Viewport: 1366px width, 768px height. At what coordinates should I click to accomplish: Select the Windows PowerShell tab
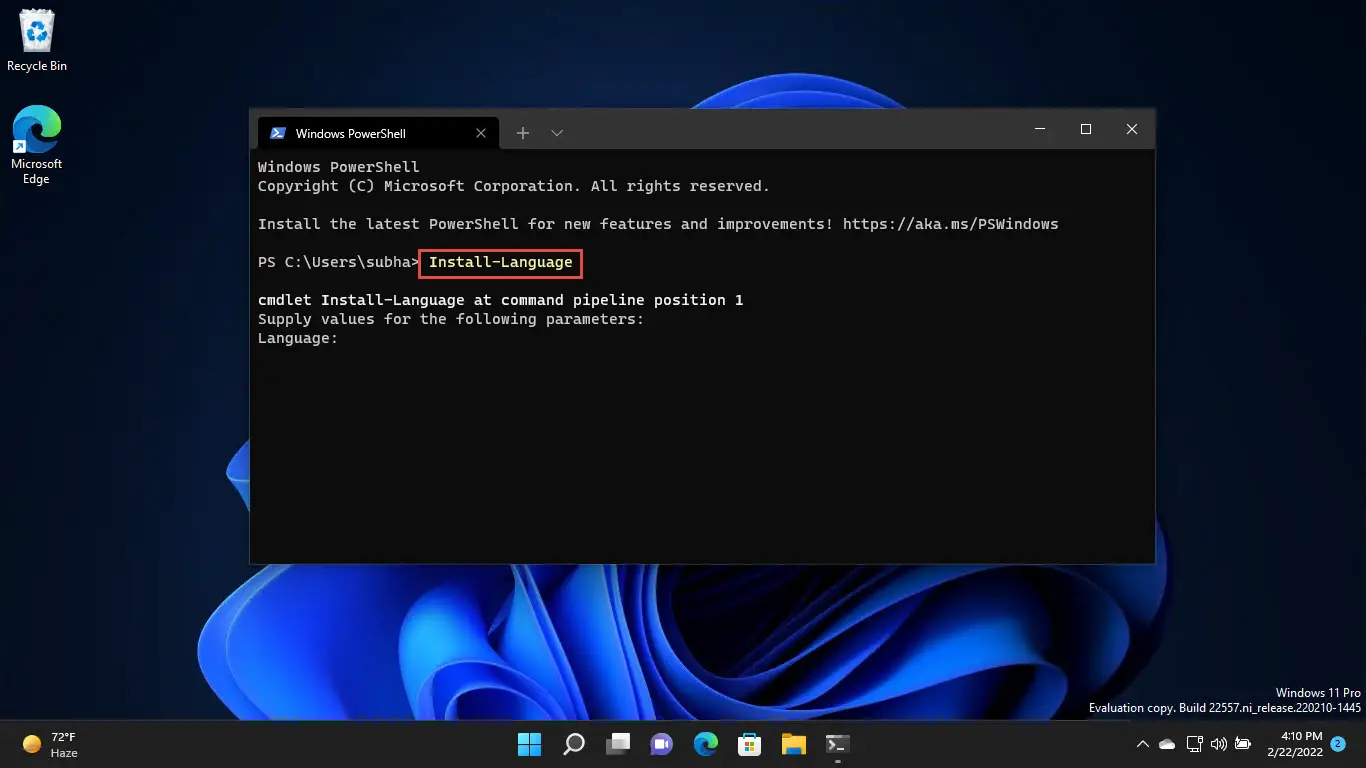pos(377,133)
